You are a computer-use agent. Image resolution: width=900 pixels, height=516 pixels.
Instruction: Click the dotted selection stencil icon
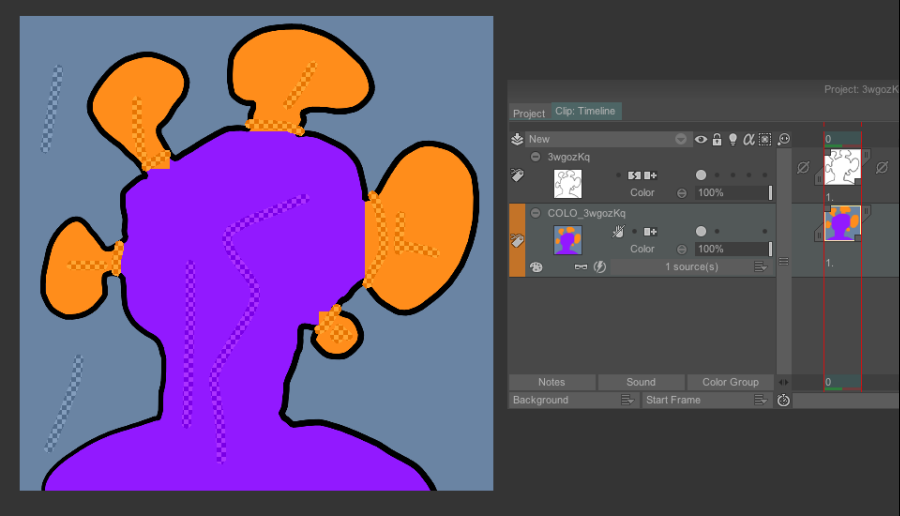765,139
